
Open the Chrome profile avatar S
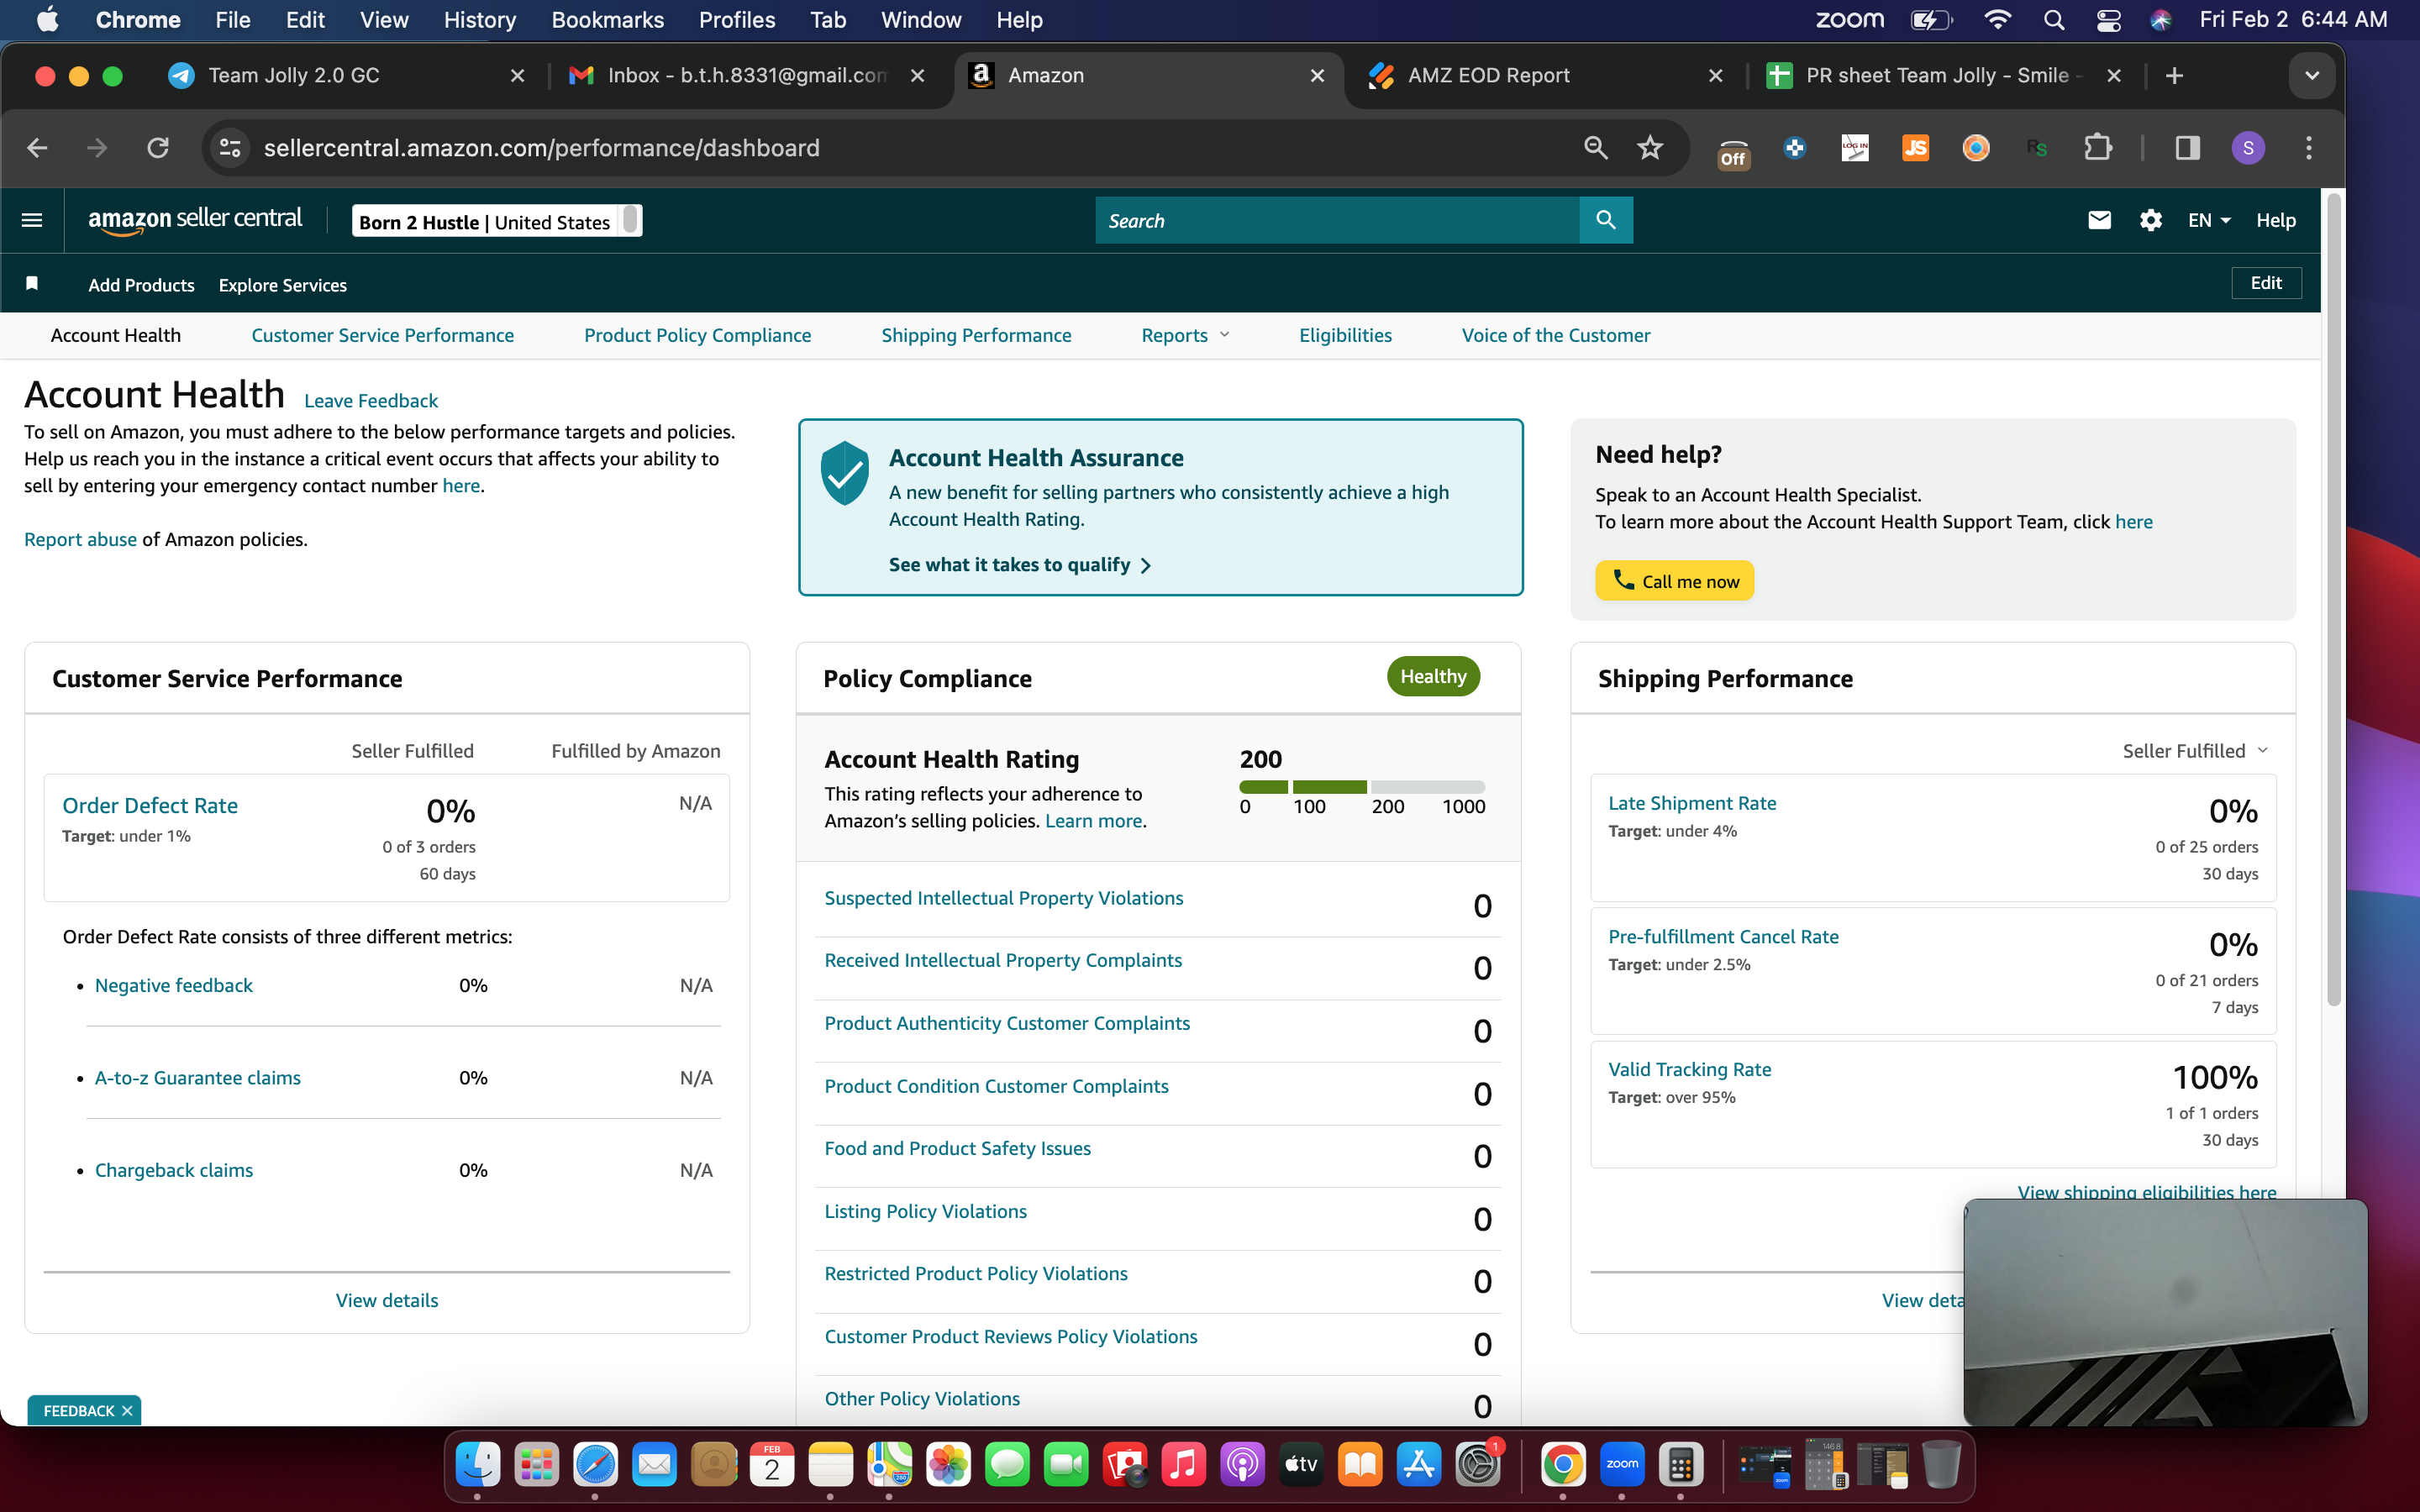(x=2248, y=148)
